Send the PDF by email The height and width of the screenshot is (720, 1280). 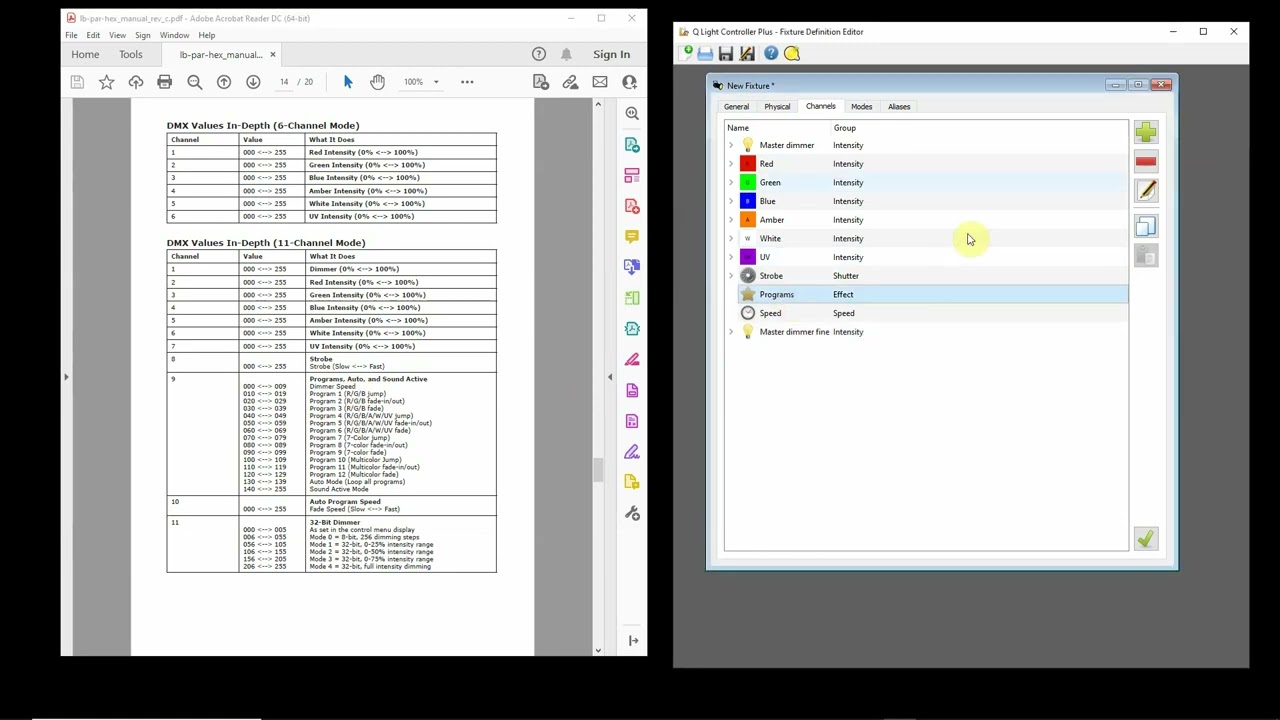[x=600, y=82]
